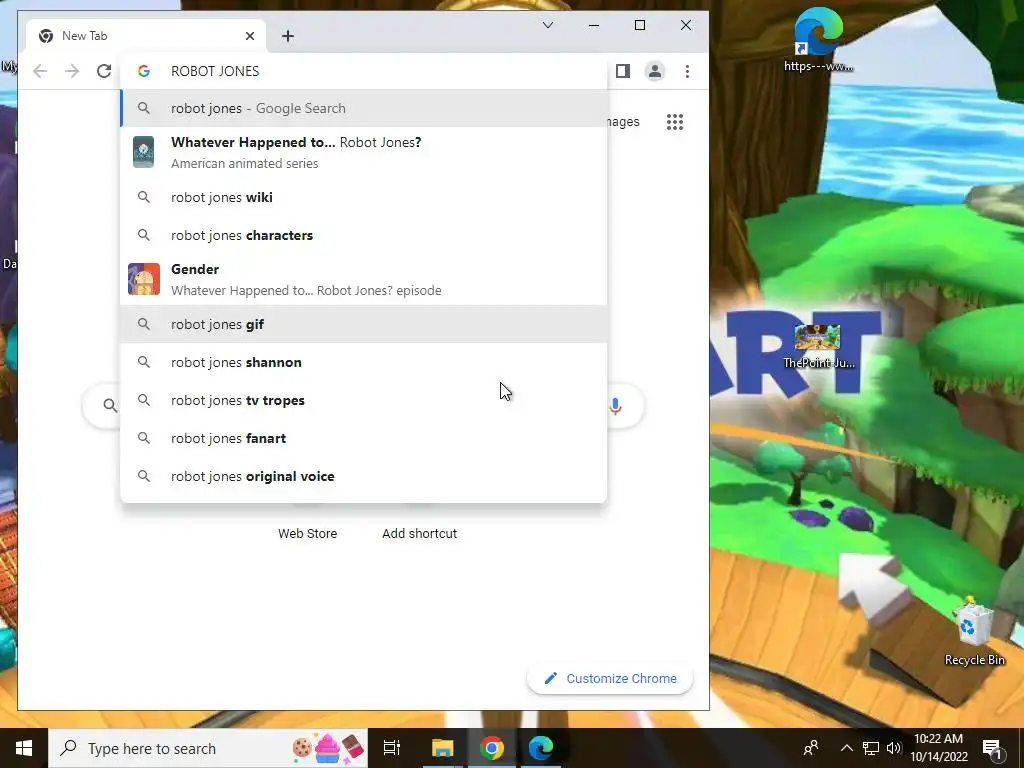Choose 'robot jones characters' suggestion
This screenshot has height=768, width=1024.
[363, 235]
